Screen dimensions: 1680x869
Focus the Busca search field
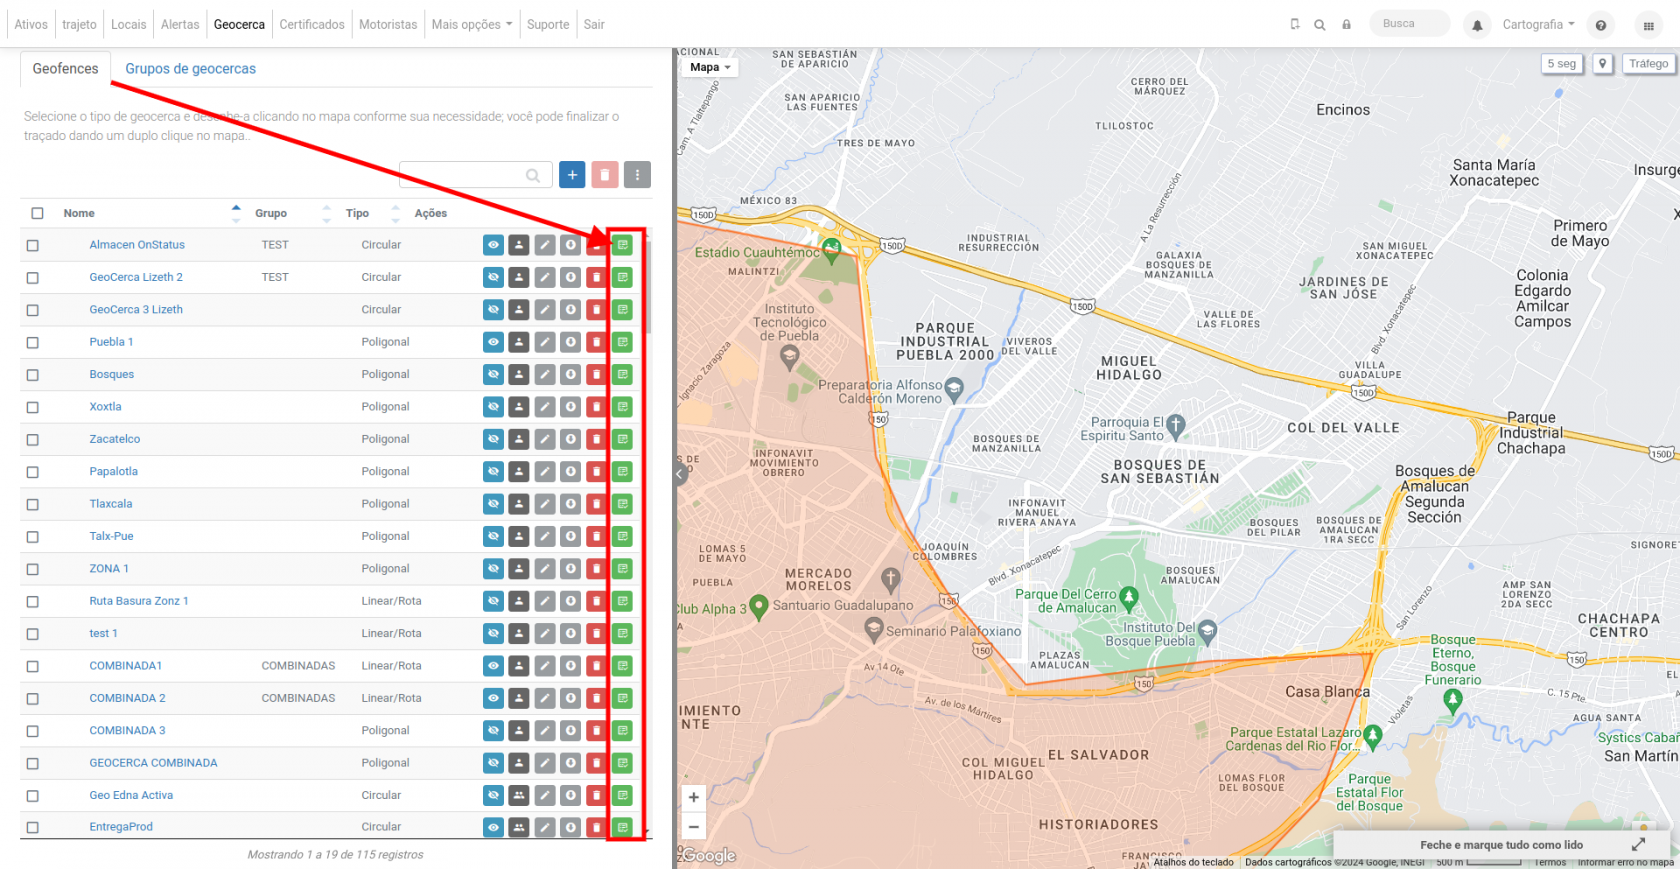pos(1409,24)
